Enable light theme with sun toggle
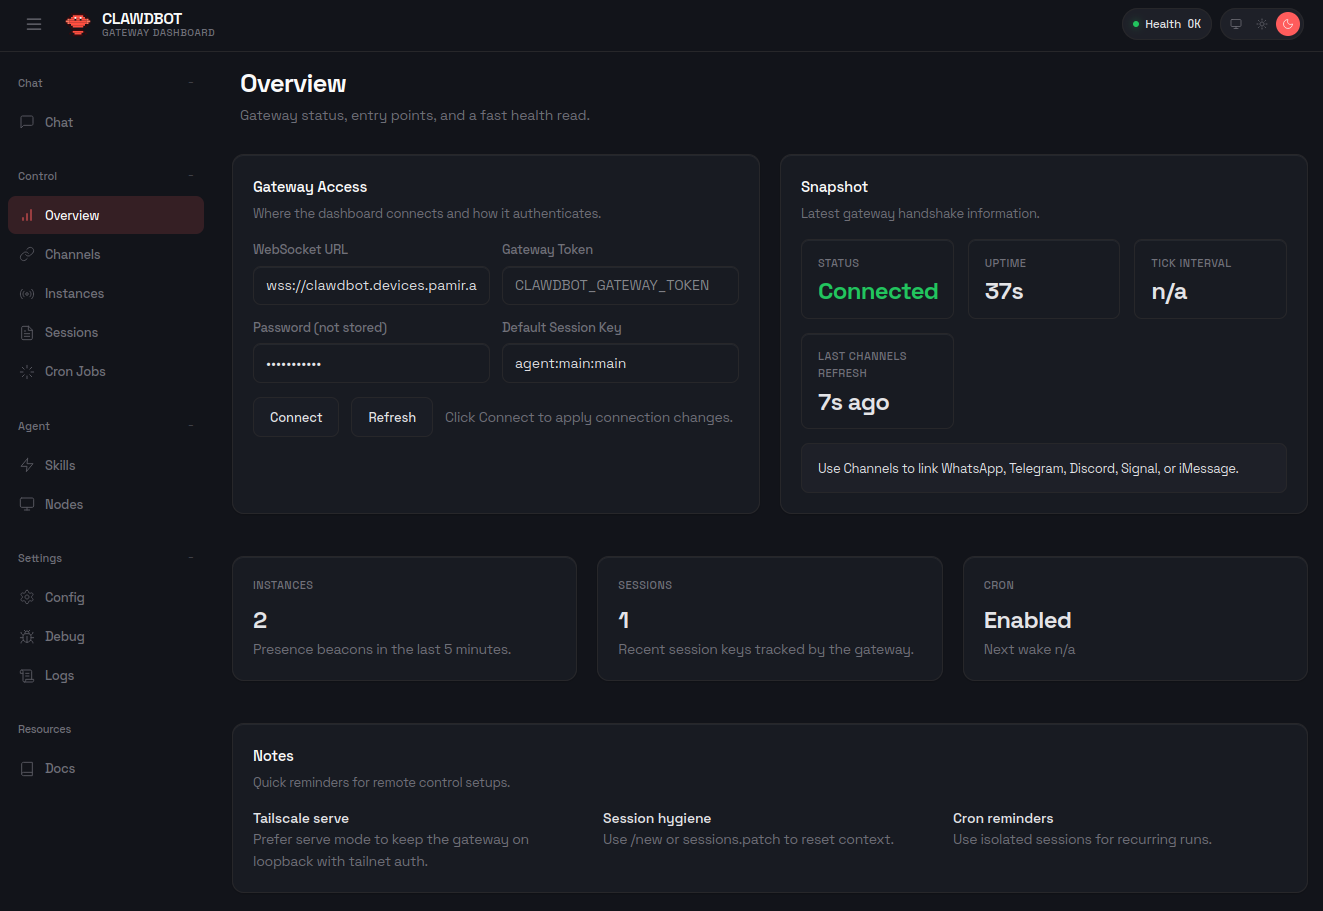The width and height of the screenshot is (1323, 911). point(1262,24)
